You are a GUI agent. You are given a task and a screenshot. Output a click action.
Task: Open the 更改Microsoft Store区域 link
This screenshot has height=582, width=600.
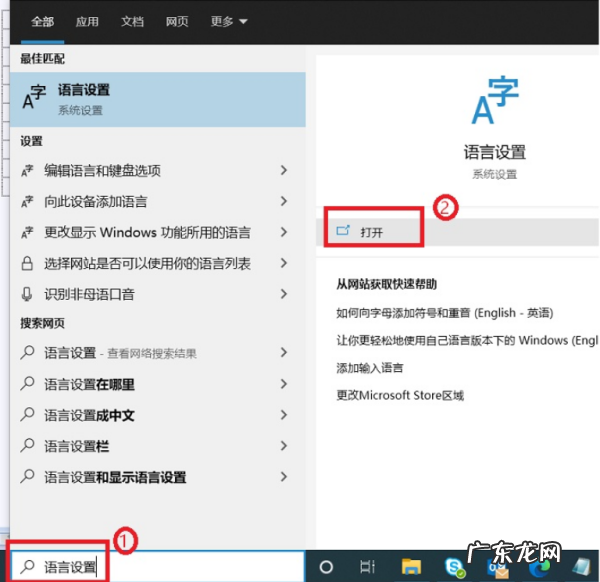click(x=400, y=395)
